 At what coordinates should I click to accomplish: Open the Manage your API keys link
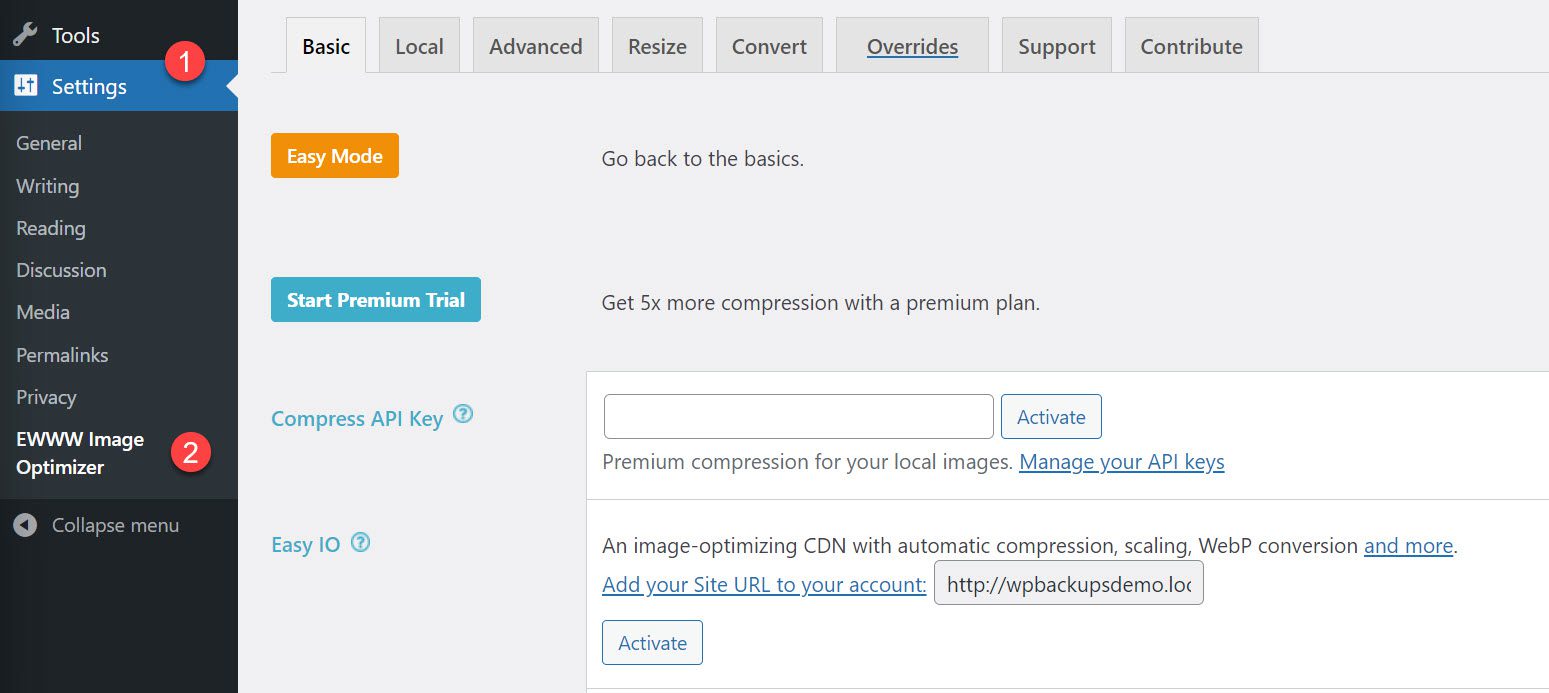tap(1121, 462)
